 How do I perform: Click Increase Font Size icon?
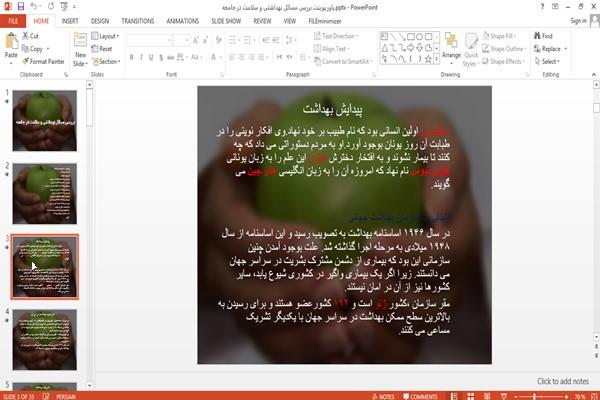(x=196, y=40)
